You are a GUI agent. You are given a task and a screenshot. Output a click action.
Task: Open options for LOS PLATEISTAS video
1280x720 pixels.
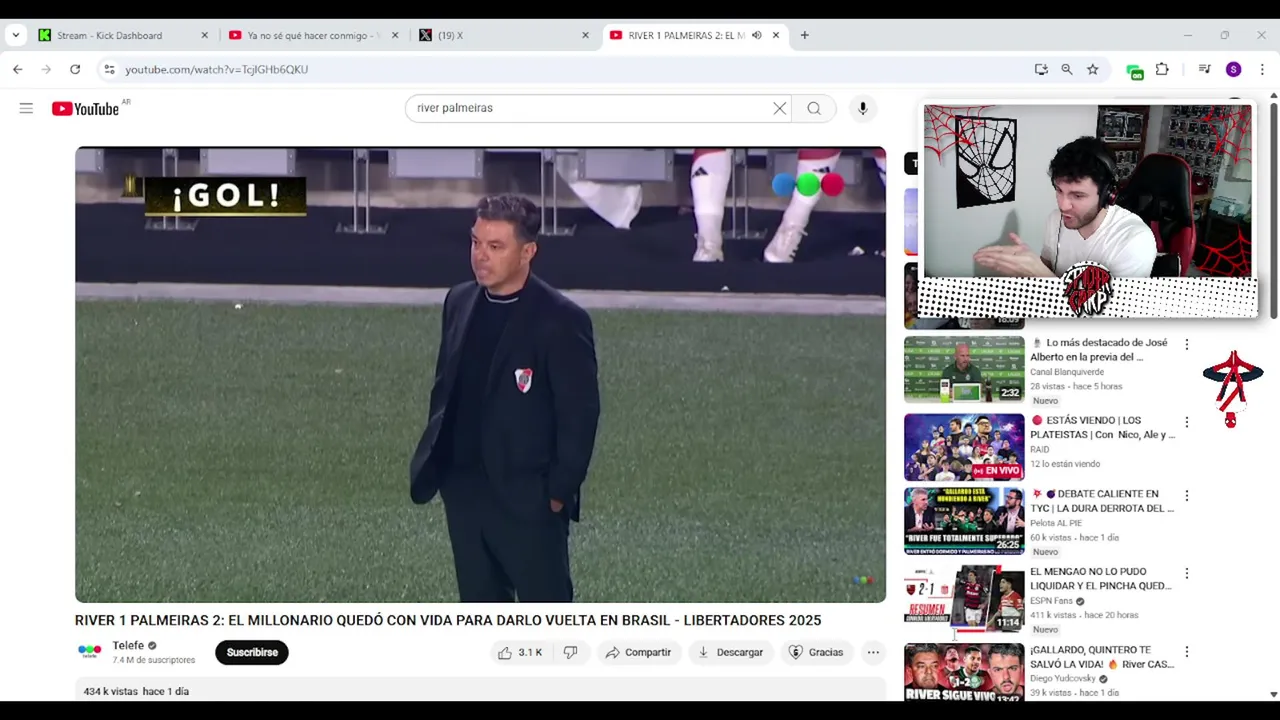point(1187,422)
